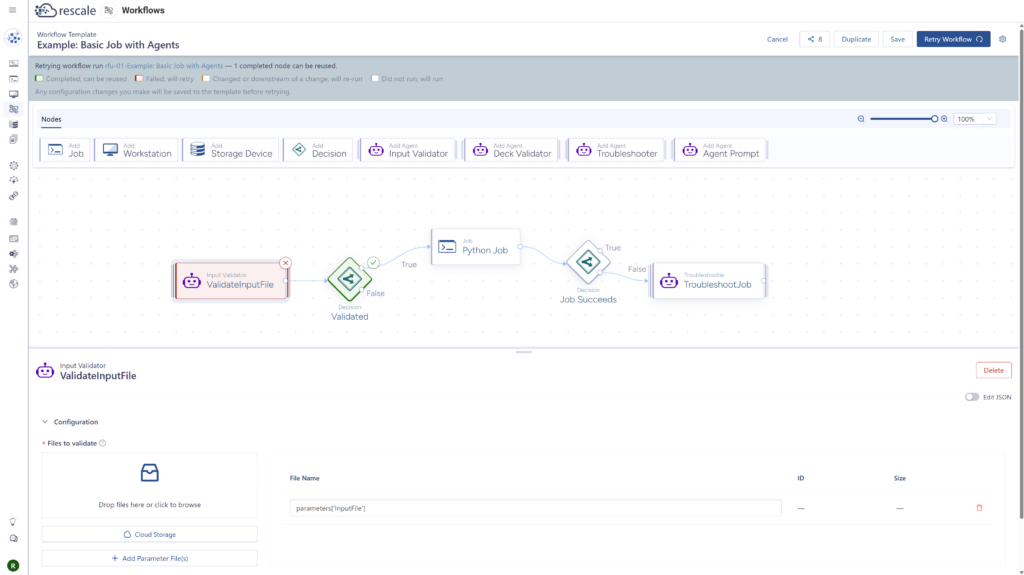Viewport: 1024px width, 575px height.
Task: Click the green check badge on Validated decision
Action: click(x=373, y=263)
